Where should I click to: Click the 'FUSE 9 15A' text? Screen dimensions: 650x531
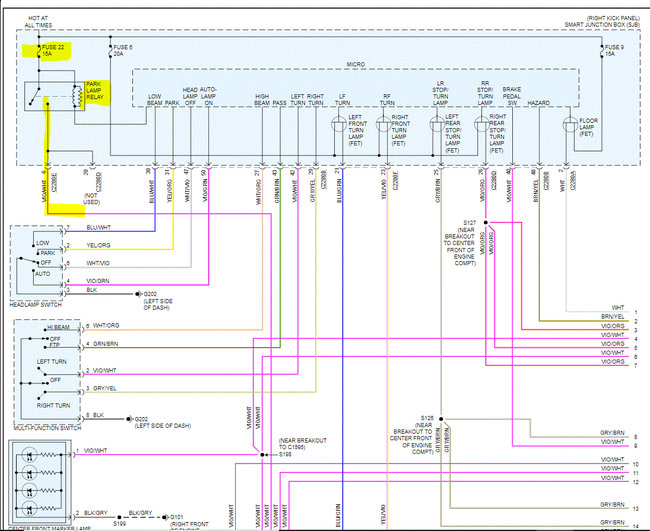614,51
